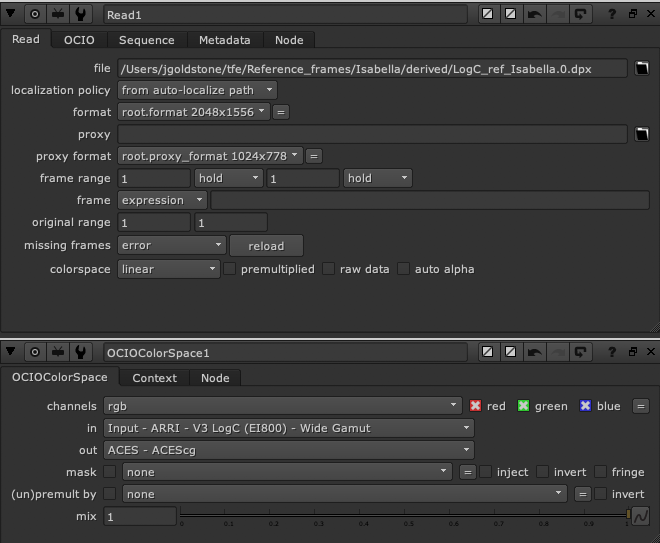The width and height of the screenshot is (660, 543).
Task: Open the missing frames error dropdown
Action: (171, 245)
